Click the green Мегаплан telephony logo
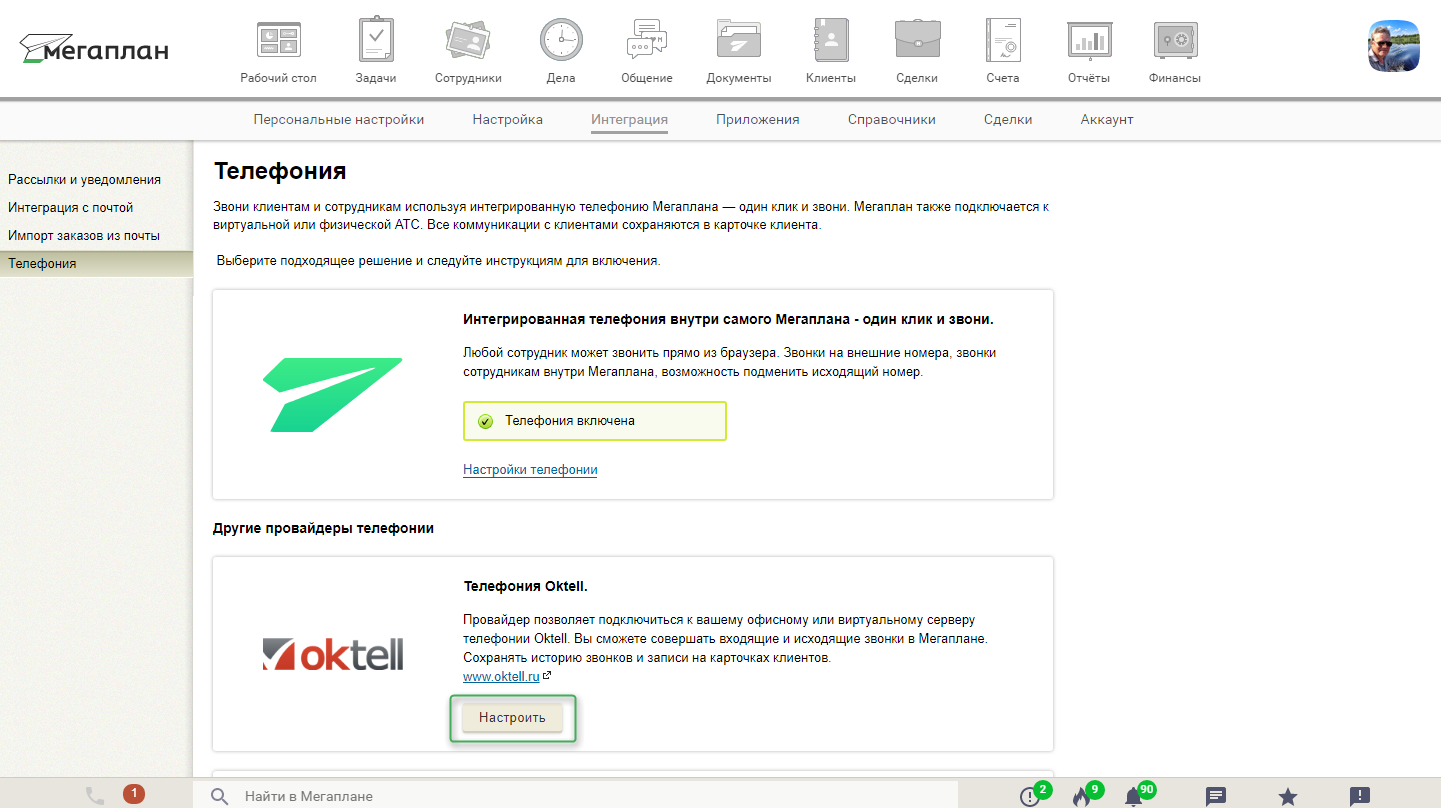The image size is (1441, 808). point(333,394)
